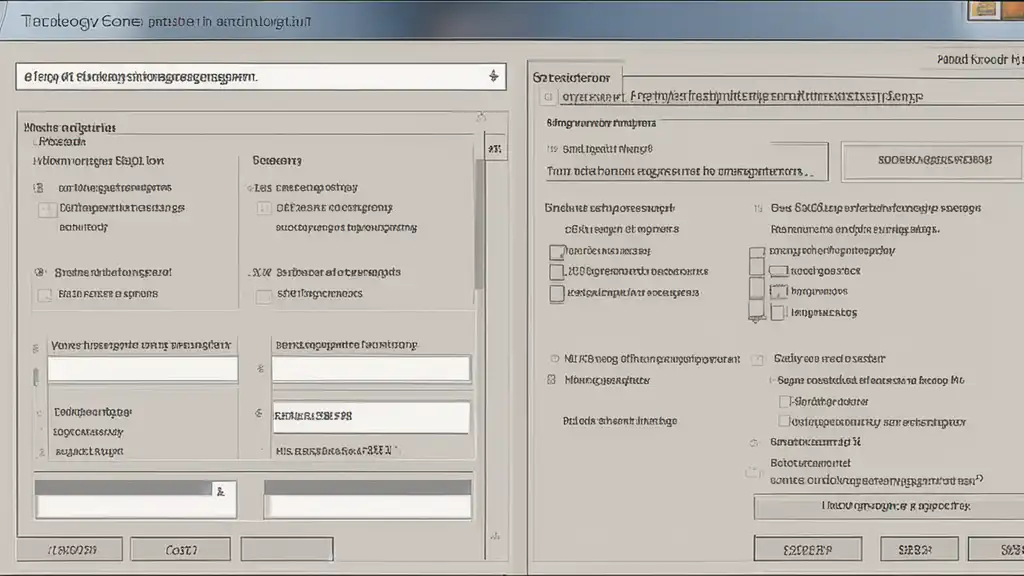This screenshot has height=576, width=1024.
Task: Click the small icon inside the bottom-left slider field
Action: [221, 491]
